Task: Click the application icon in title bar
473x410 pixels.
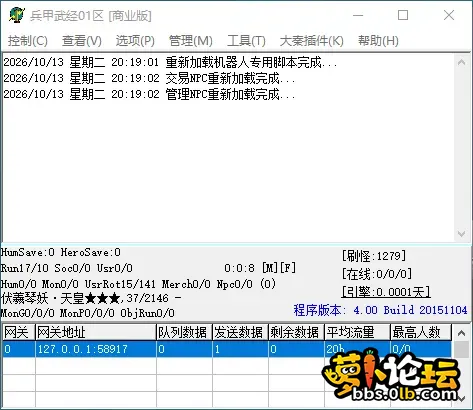Action: tap(17, 15)
